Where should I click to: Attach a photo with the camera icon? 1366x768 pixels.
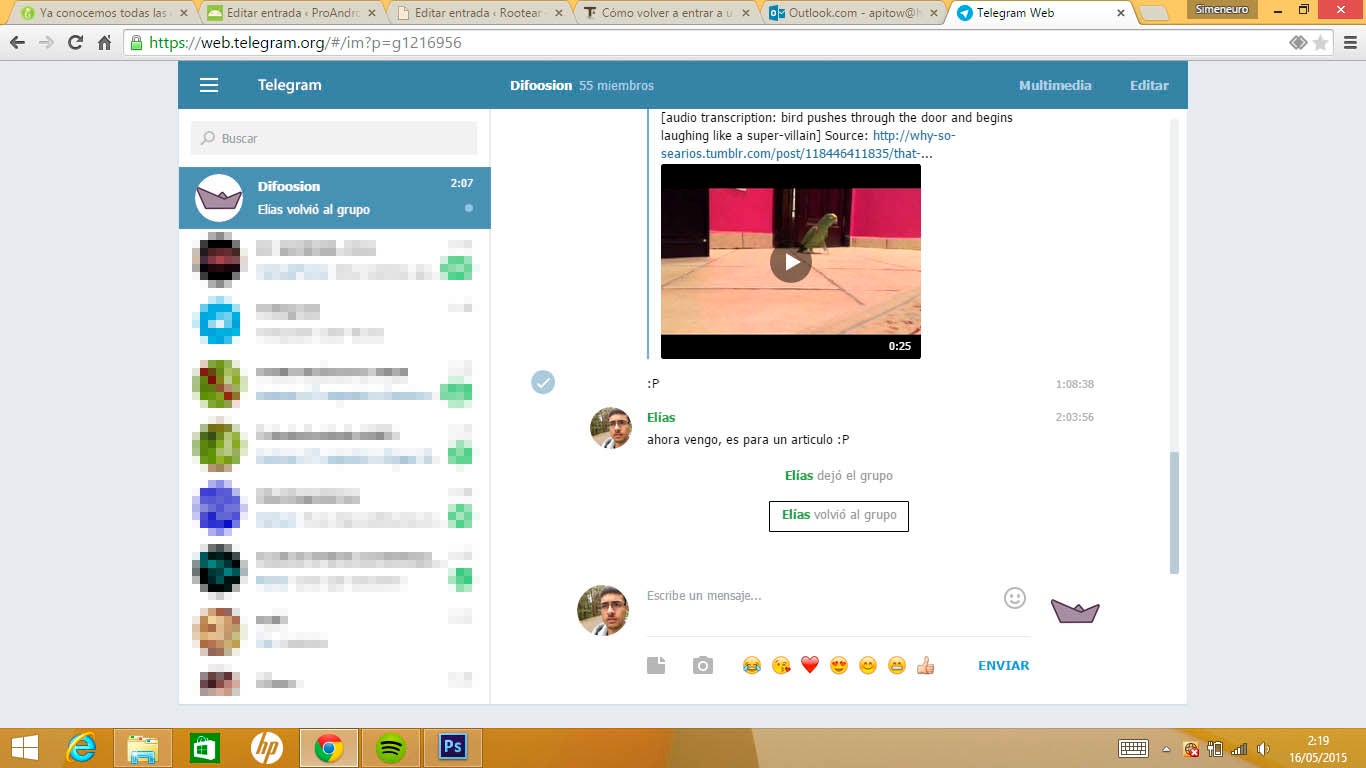(703, 665)
